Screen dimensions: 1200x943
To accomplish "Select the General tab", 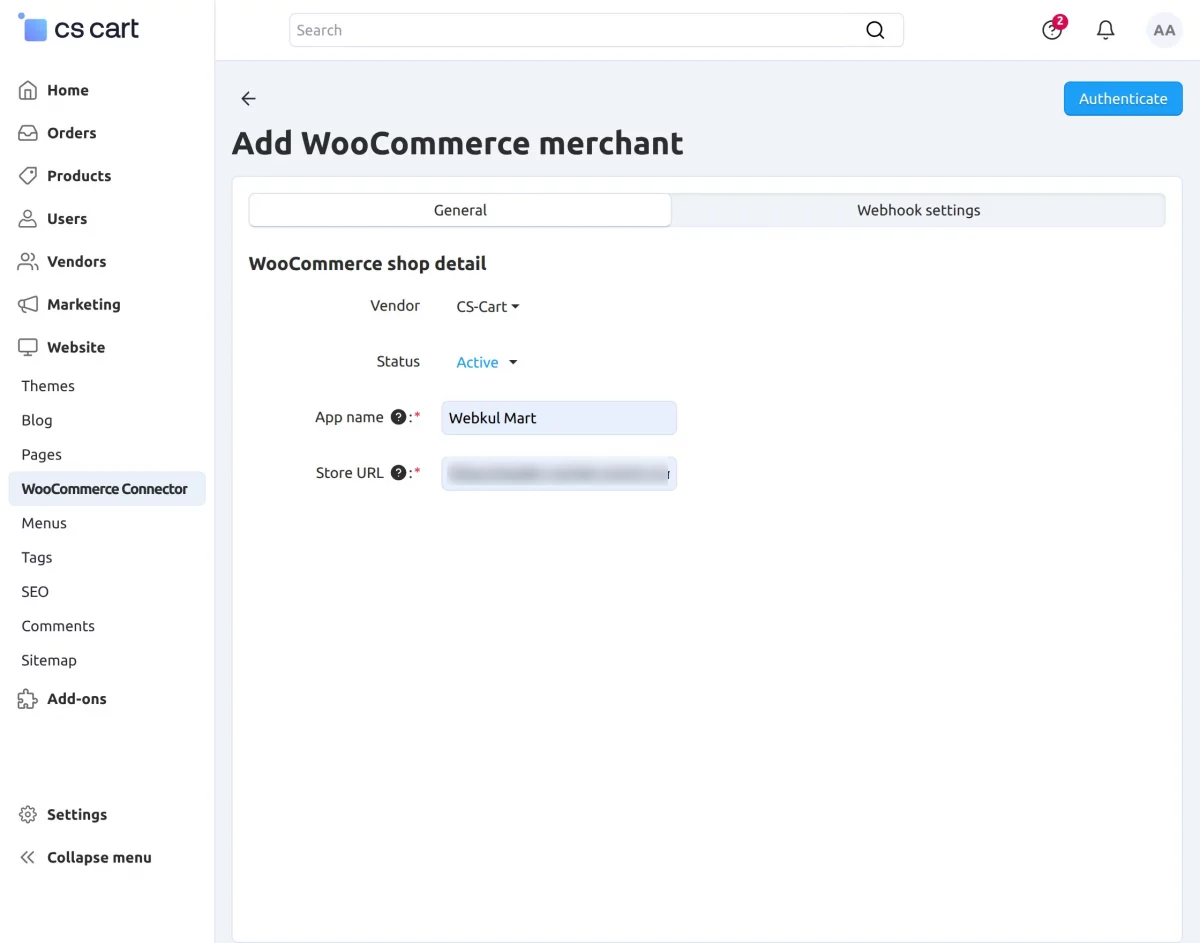I will [460, 210].
